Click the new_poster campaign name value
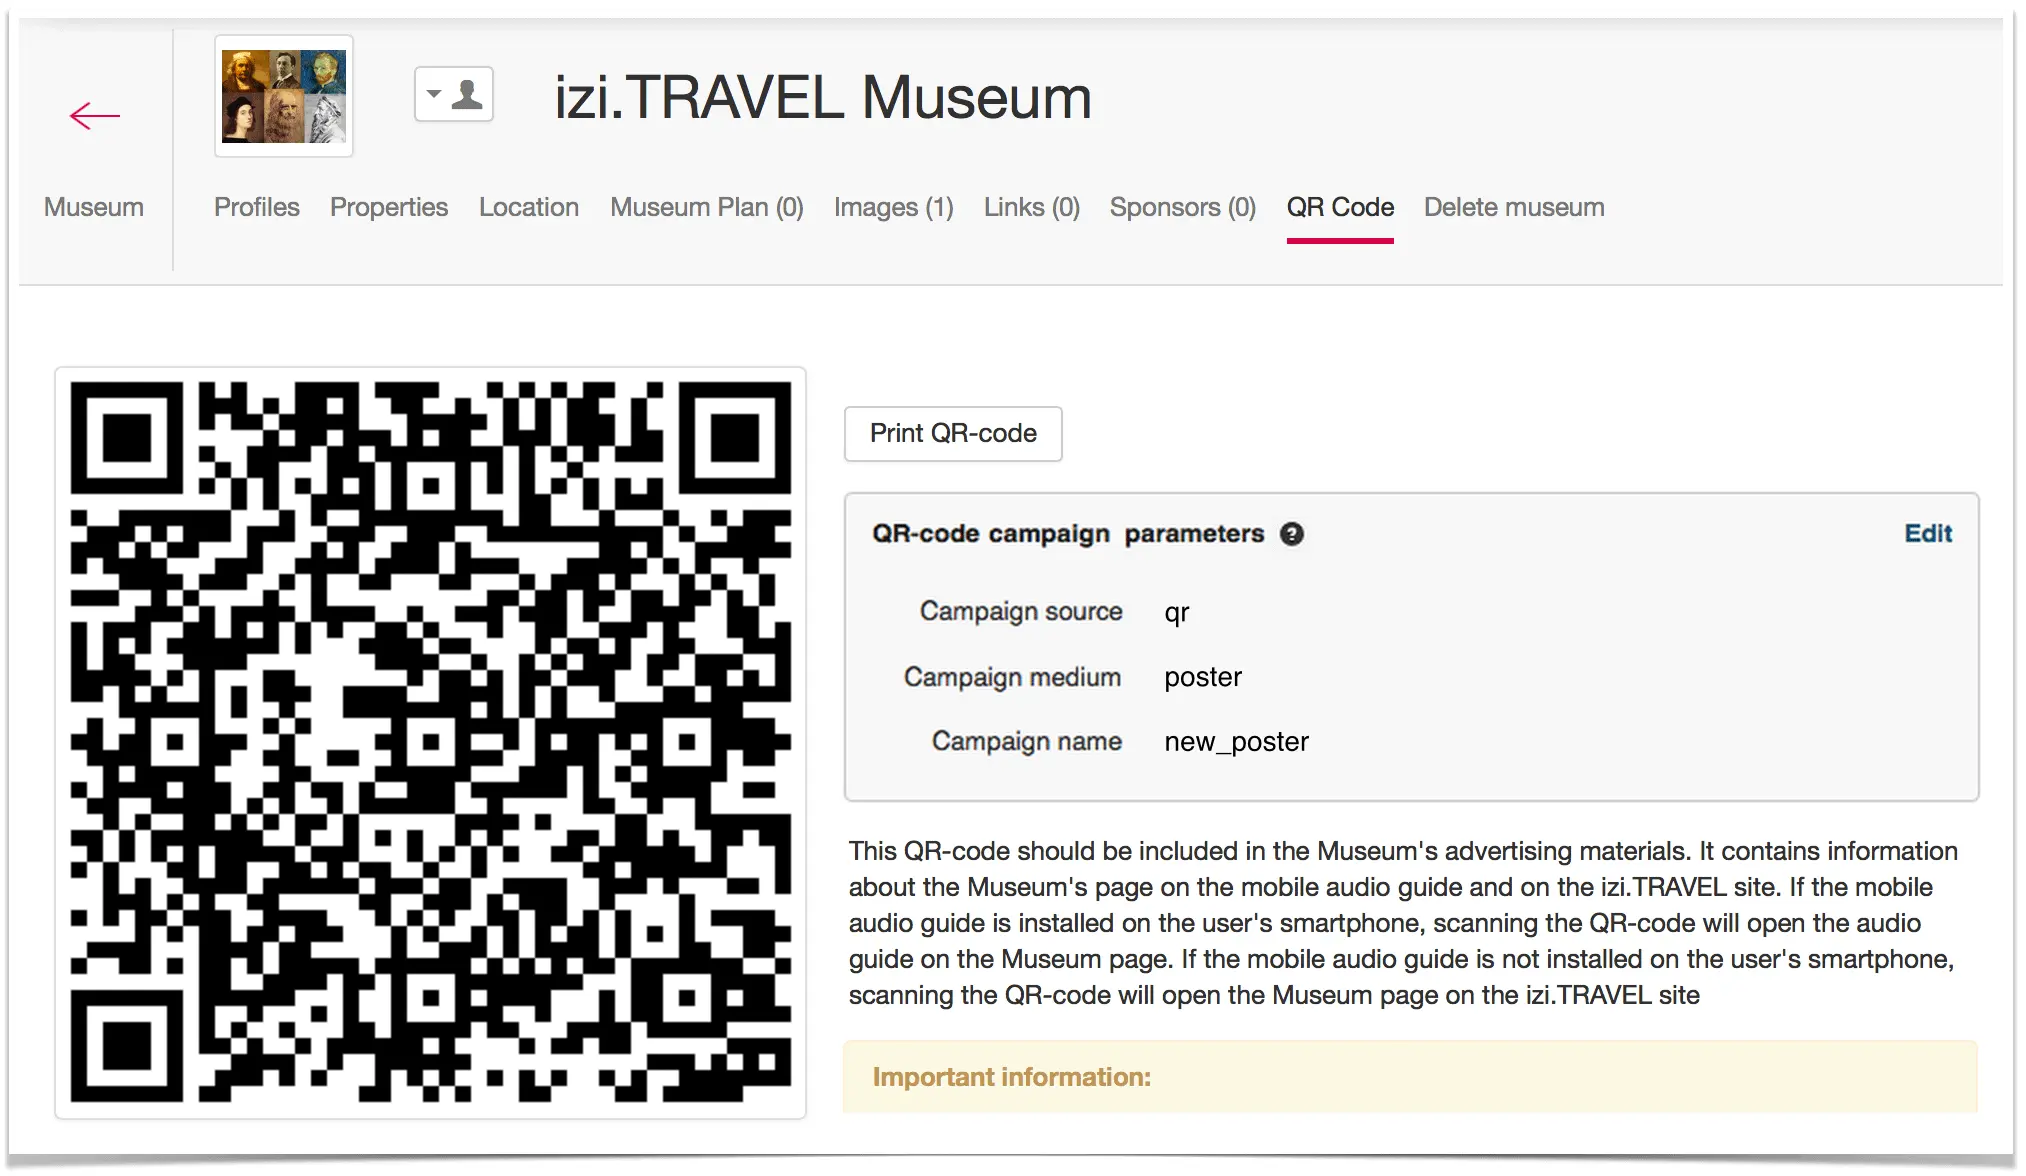Image resolution: width=2026 pixels, height=1176 pixels. coord(1236,742)
